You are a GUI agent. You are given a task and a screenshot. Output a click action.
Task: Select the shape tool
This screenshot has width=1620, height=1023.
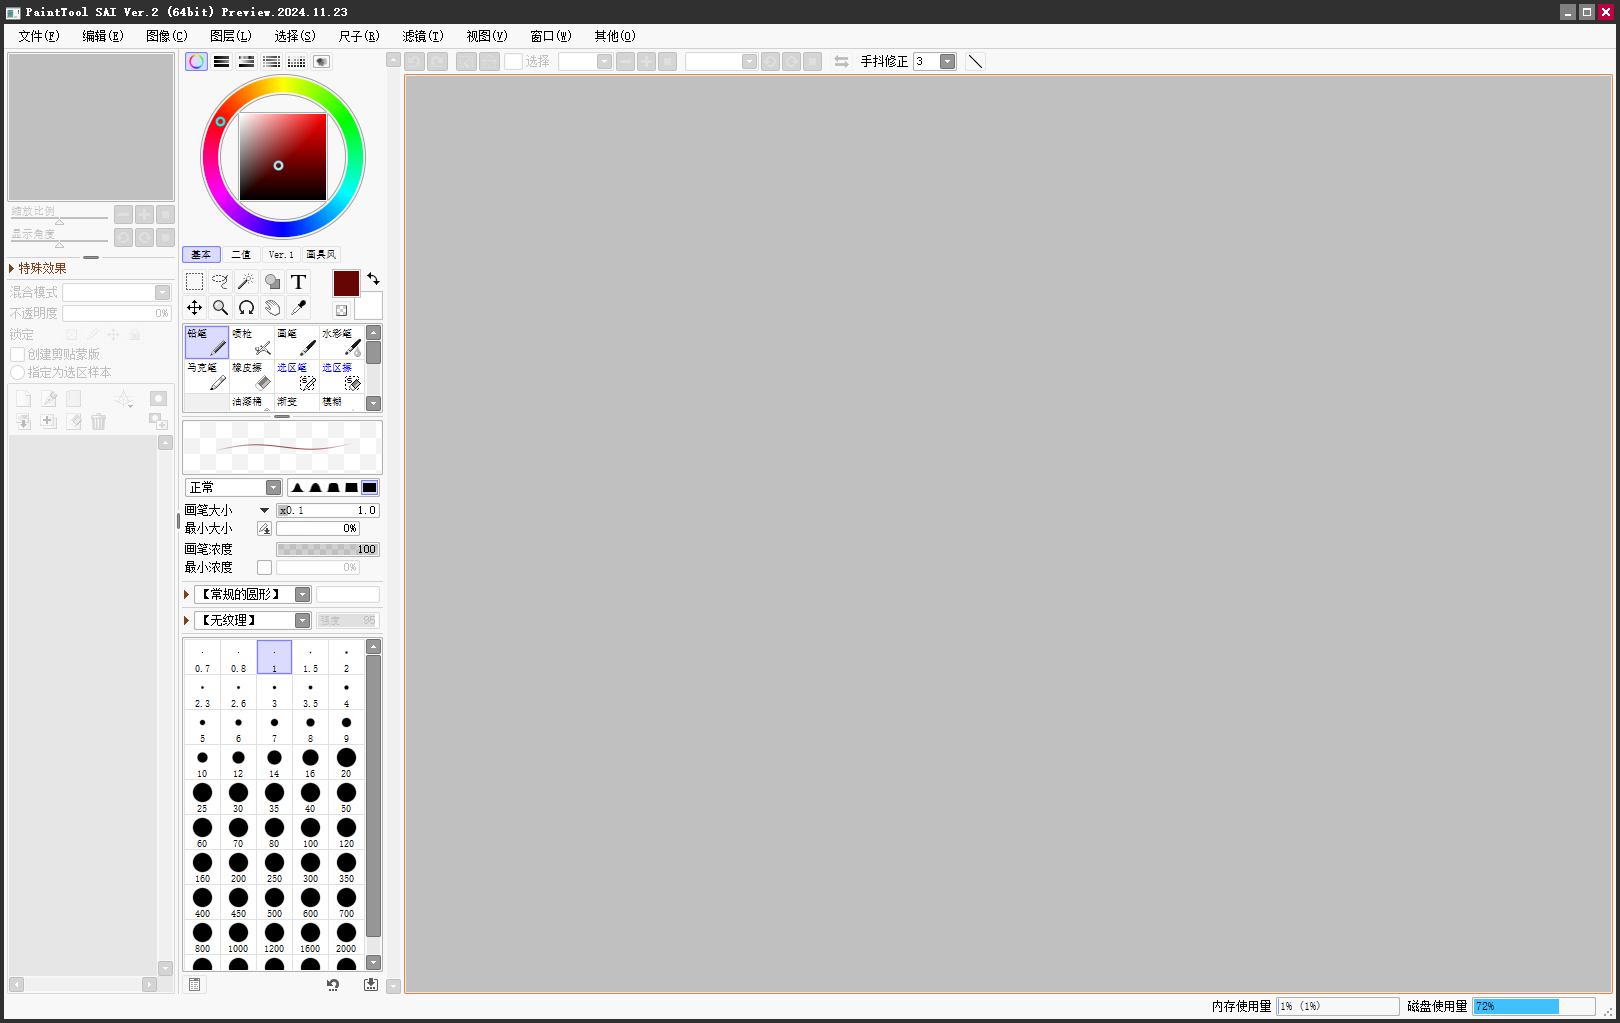pos(272,282)
